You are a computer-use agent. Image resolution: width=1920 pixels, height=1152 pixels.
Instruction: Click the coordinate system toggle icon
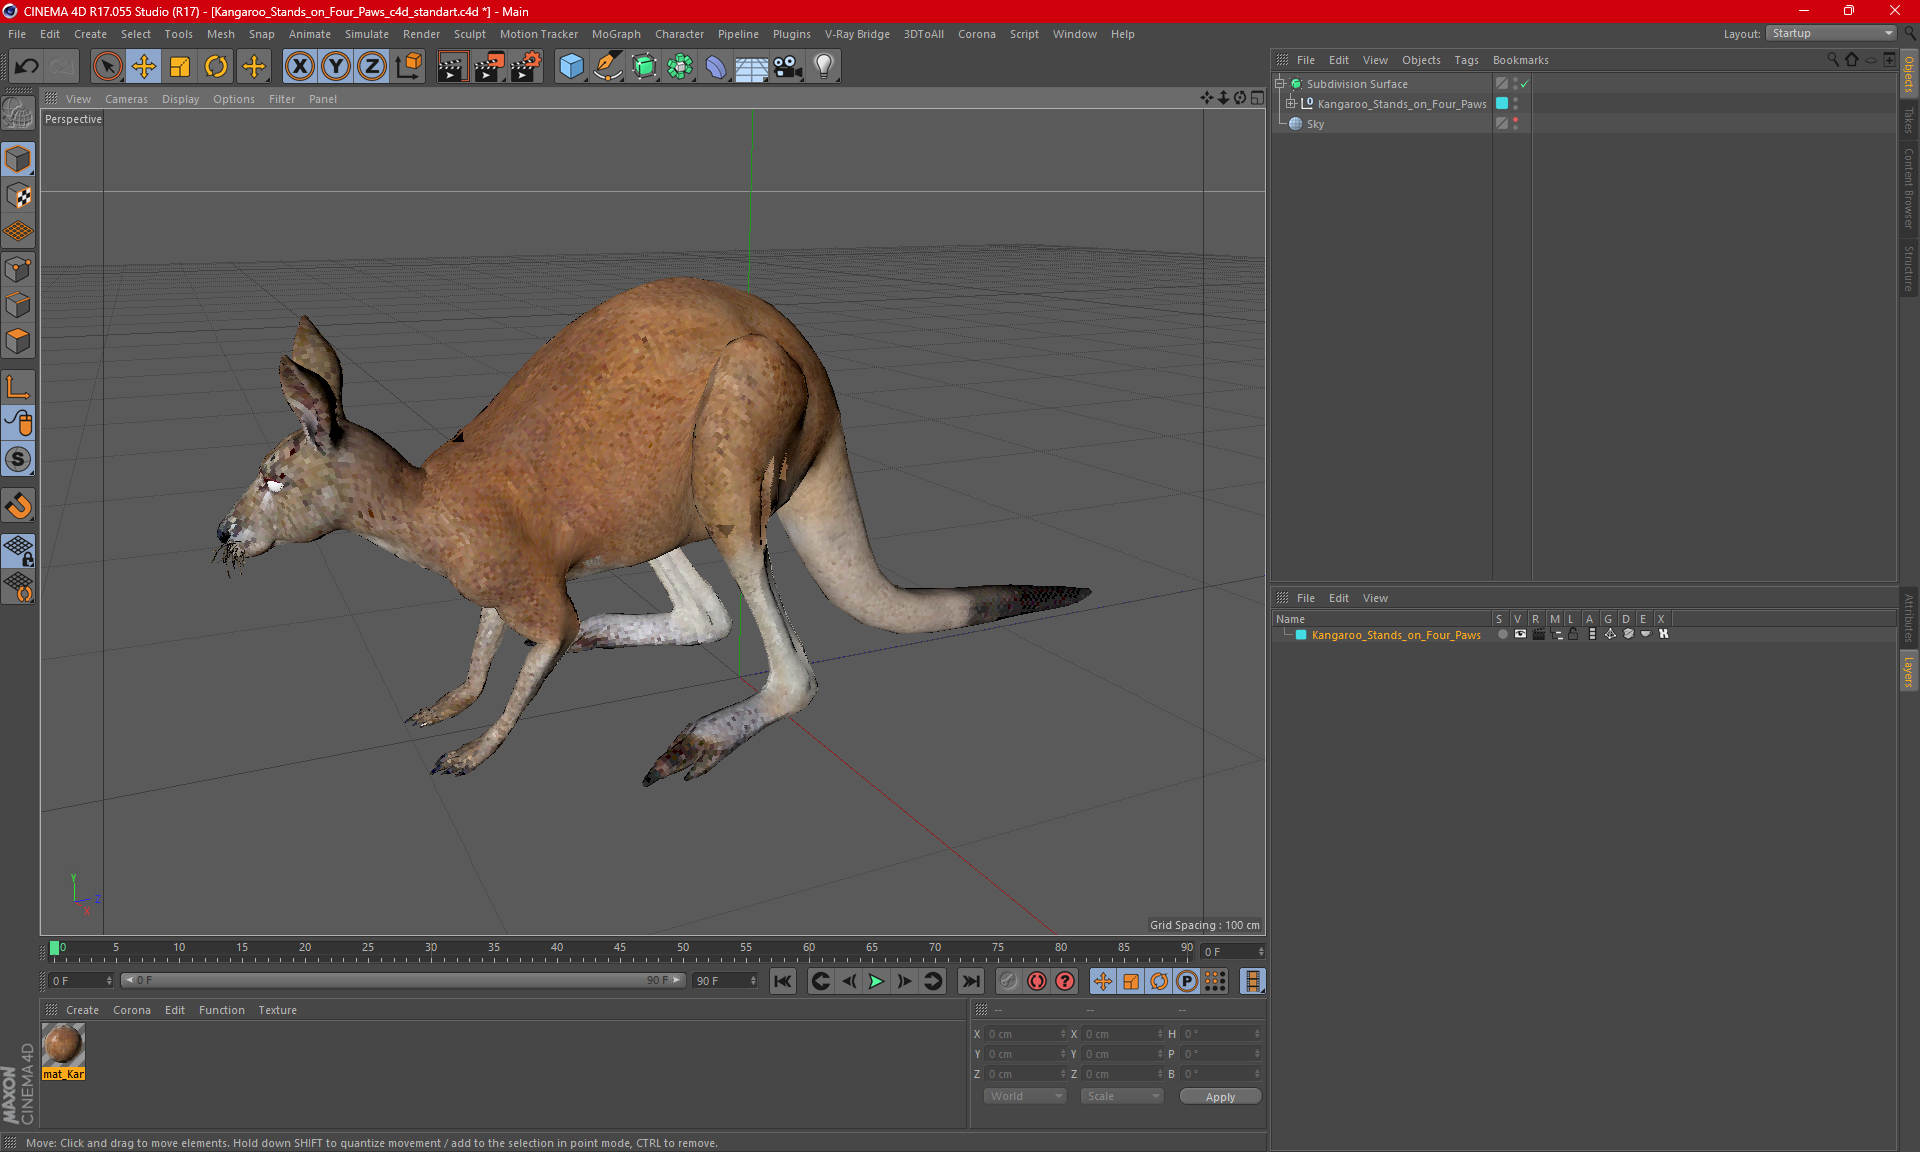[x=408, y=67]
